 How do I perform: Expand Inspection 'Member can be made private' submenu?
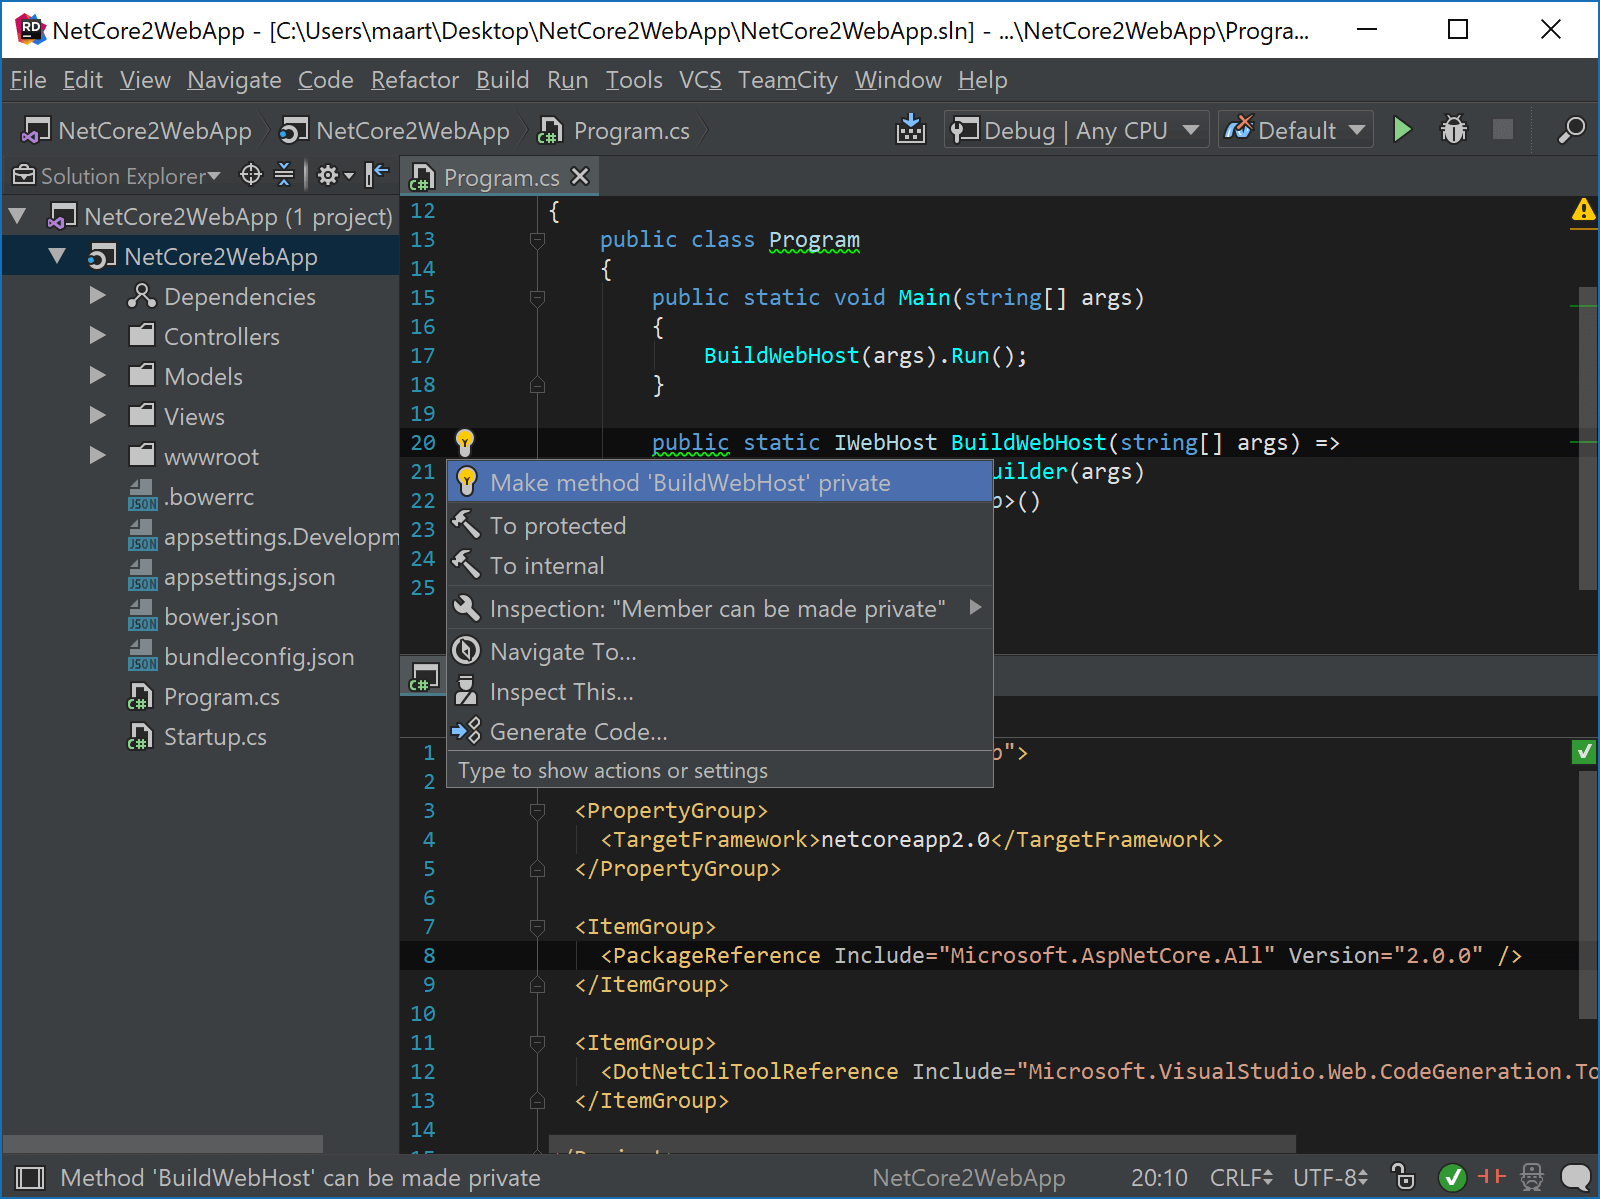coord(975,608)
